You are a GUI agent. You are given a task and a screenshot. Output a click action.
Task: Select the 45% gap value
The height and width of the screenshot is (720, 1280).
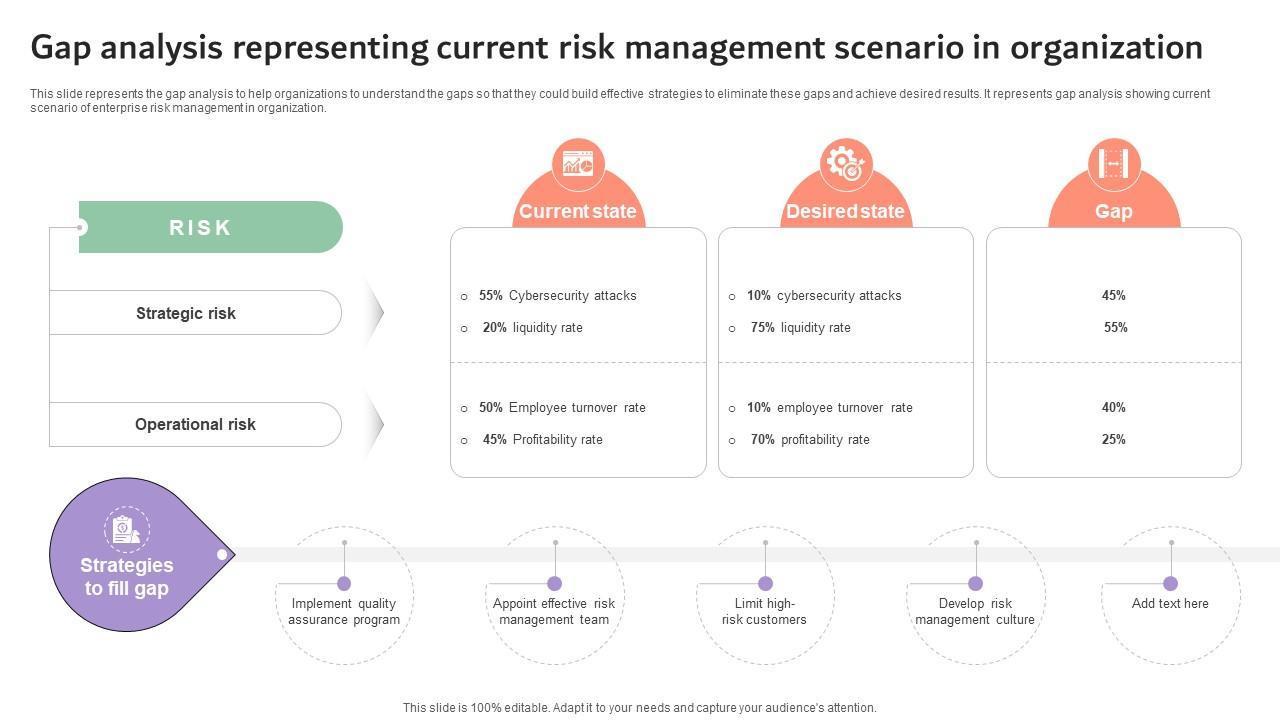(1113, 296)
